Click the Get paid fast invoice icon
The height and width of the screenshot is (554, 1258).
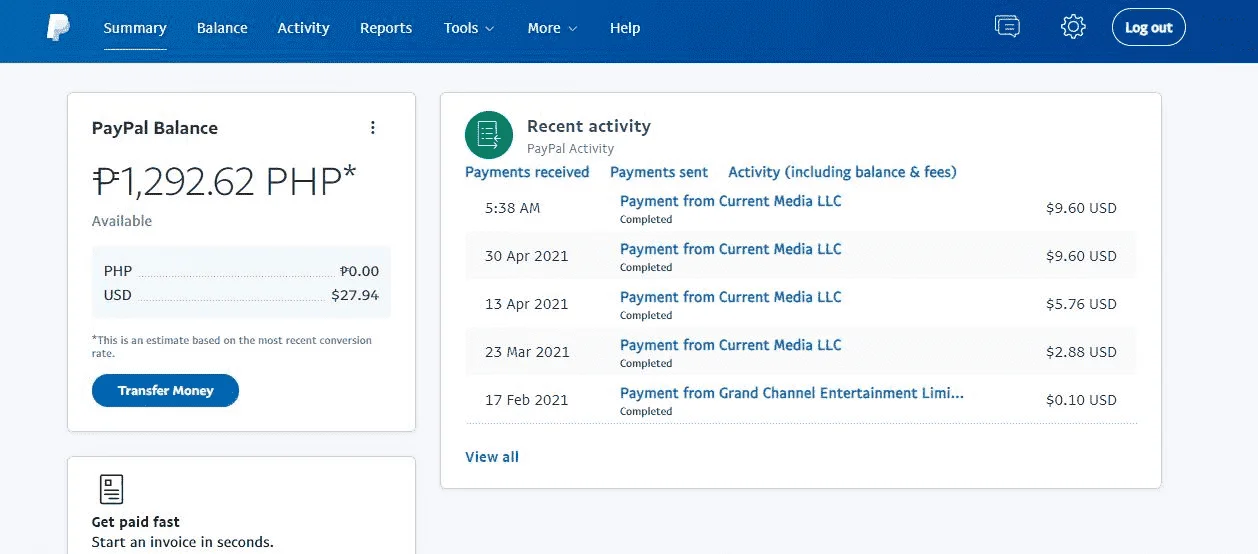(x=112, y=489)
